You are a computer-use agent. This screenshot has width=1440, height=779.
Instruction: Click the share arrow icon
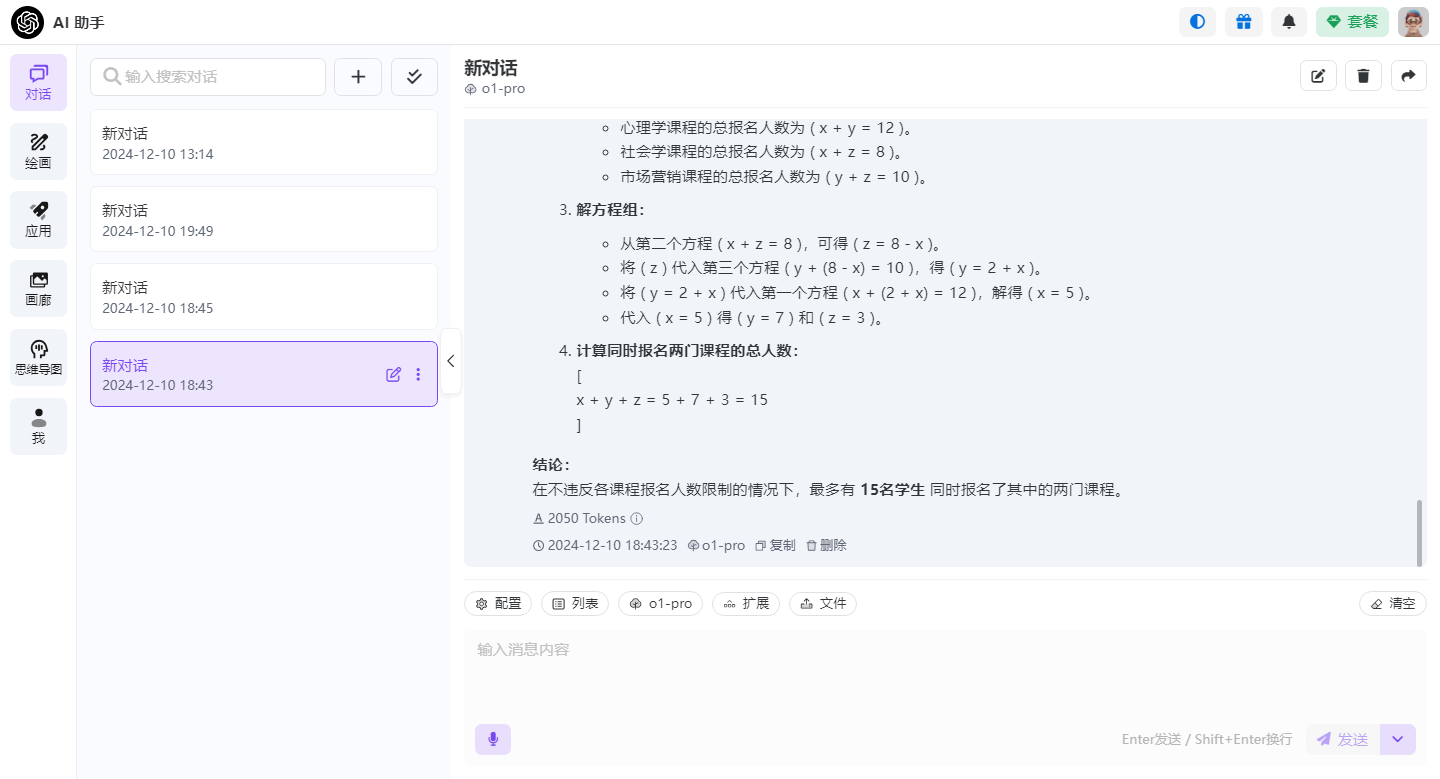click(1409, 75)
